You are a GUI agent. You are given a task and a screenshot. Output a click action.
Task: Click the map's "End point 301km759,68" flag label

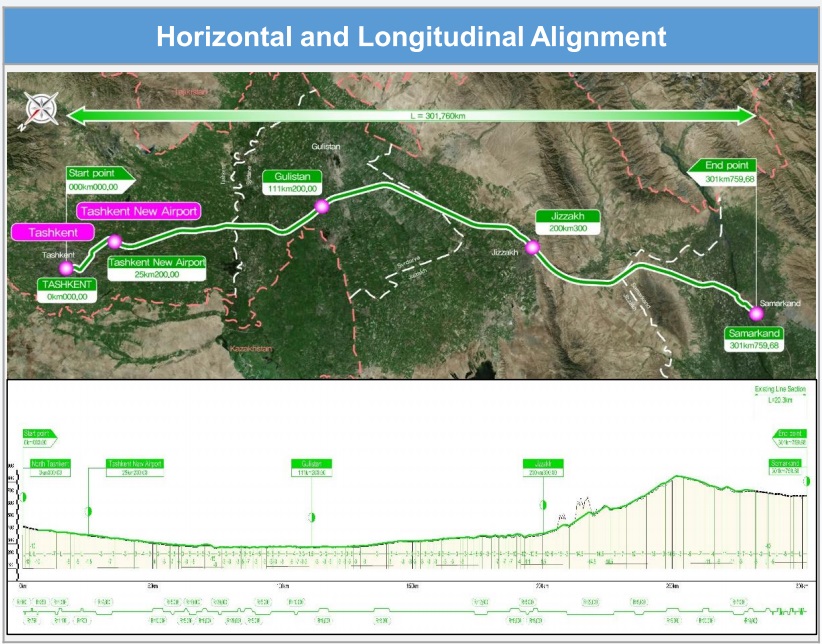point(722,172)
